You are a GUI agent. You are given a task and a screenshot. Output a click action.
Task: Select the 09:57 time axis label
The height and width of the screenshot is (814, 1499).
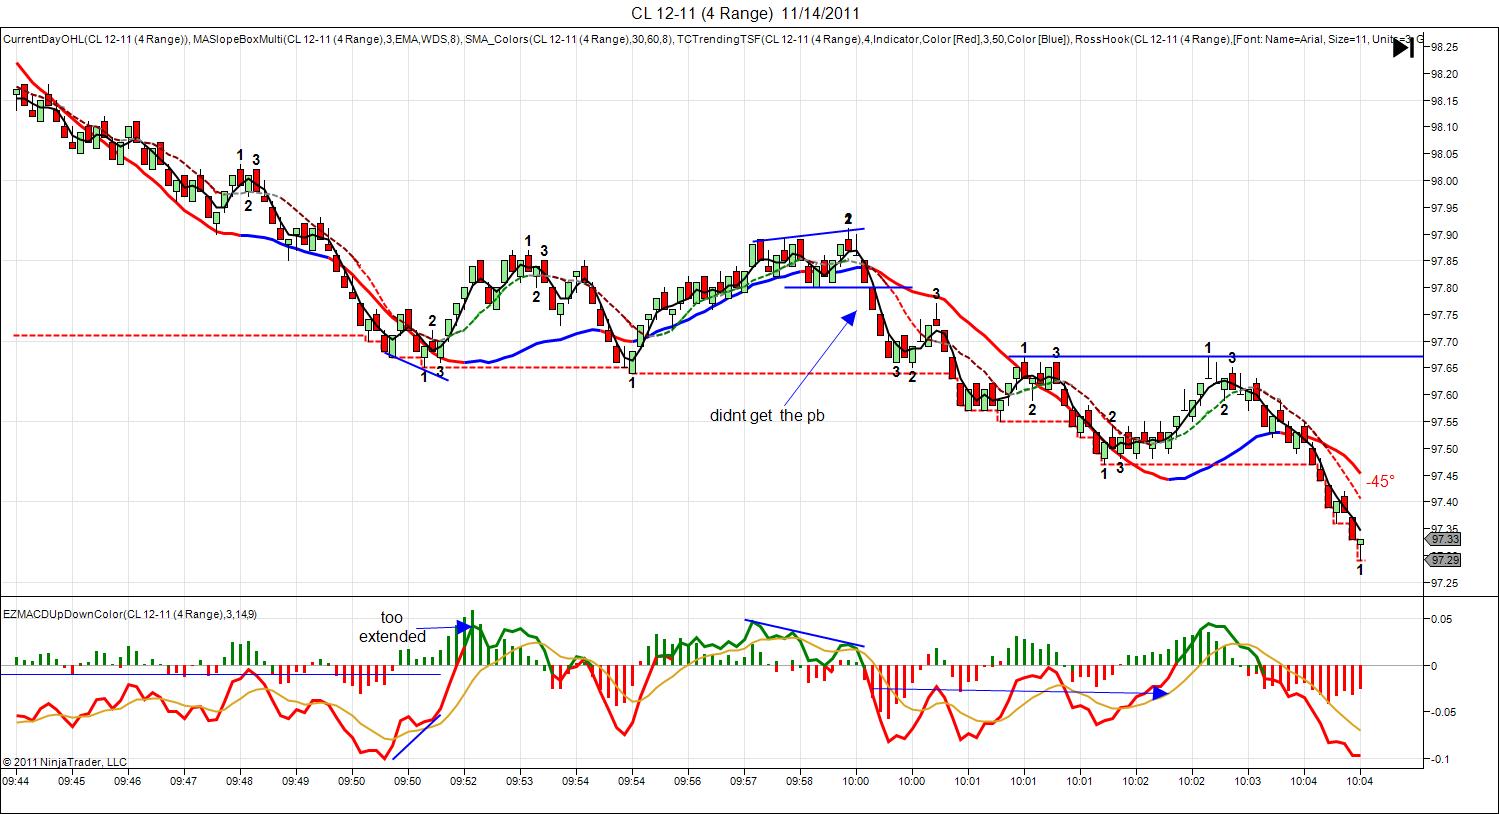point(744,780)
